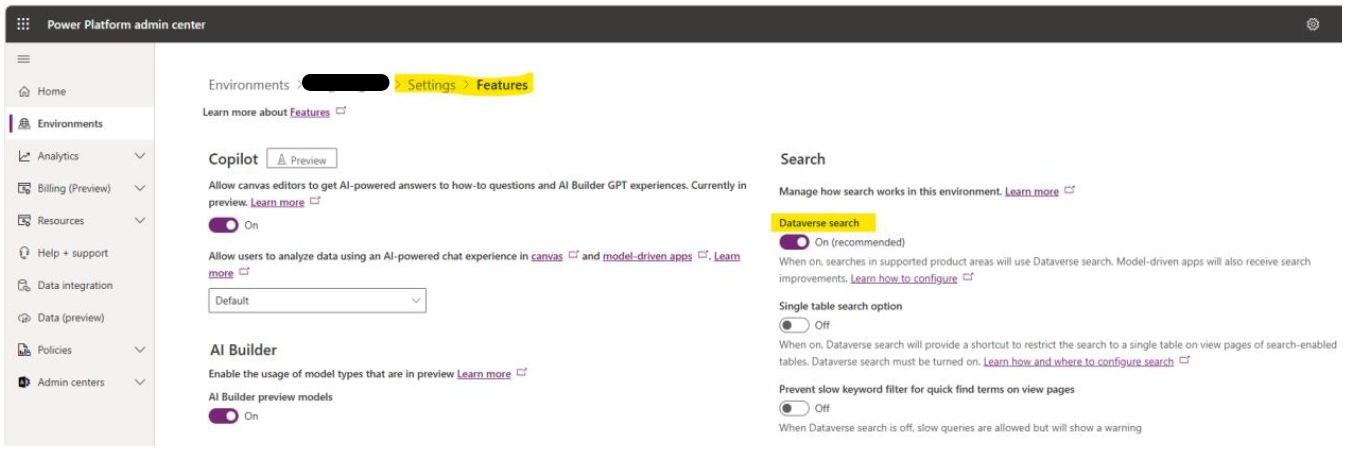
Task: Open the settings gear in header
Action: (1313, 24)
